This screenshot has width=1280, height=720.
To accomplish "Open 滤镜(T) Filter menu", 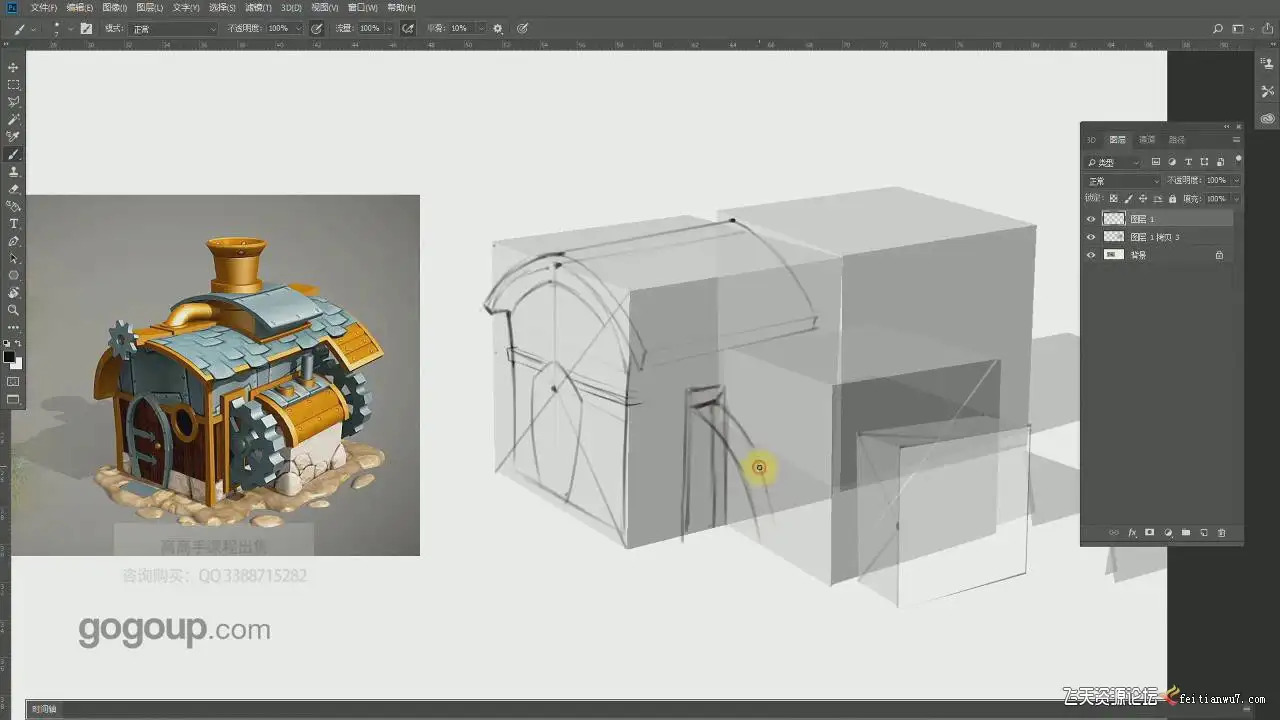I will (258, 7).
